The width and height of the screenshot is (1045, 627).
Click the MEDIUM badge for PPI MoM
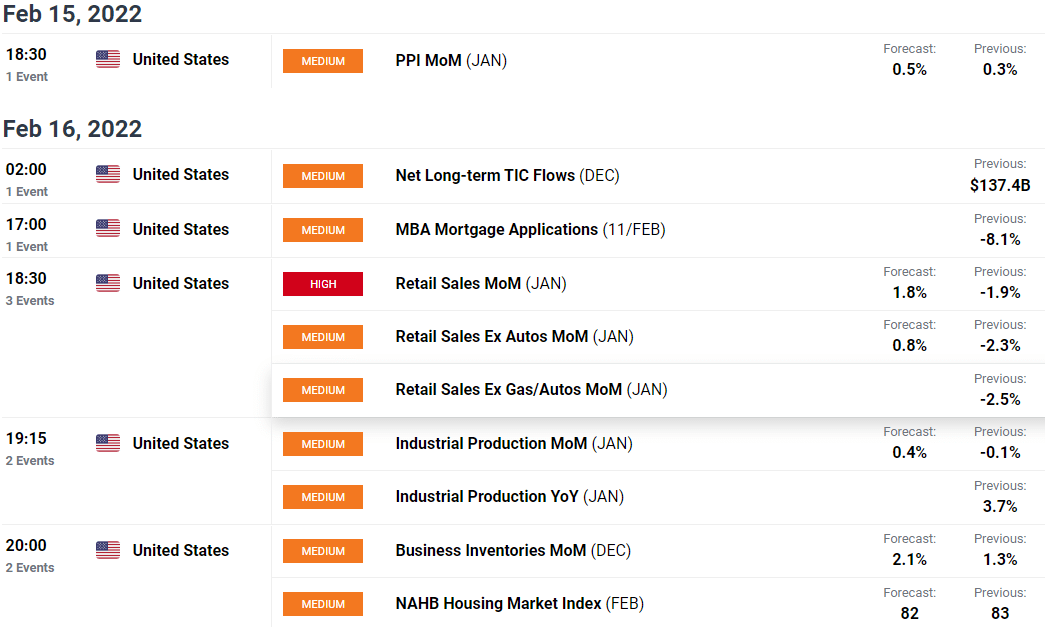point(323,61)
